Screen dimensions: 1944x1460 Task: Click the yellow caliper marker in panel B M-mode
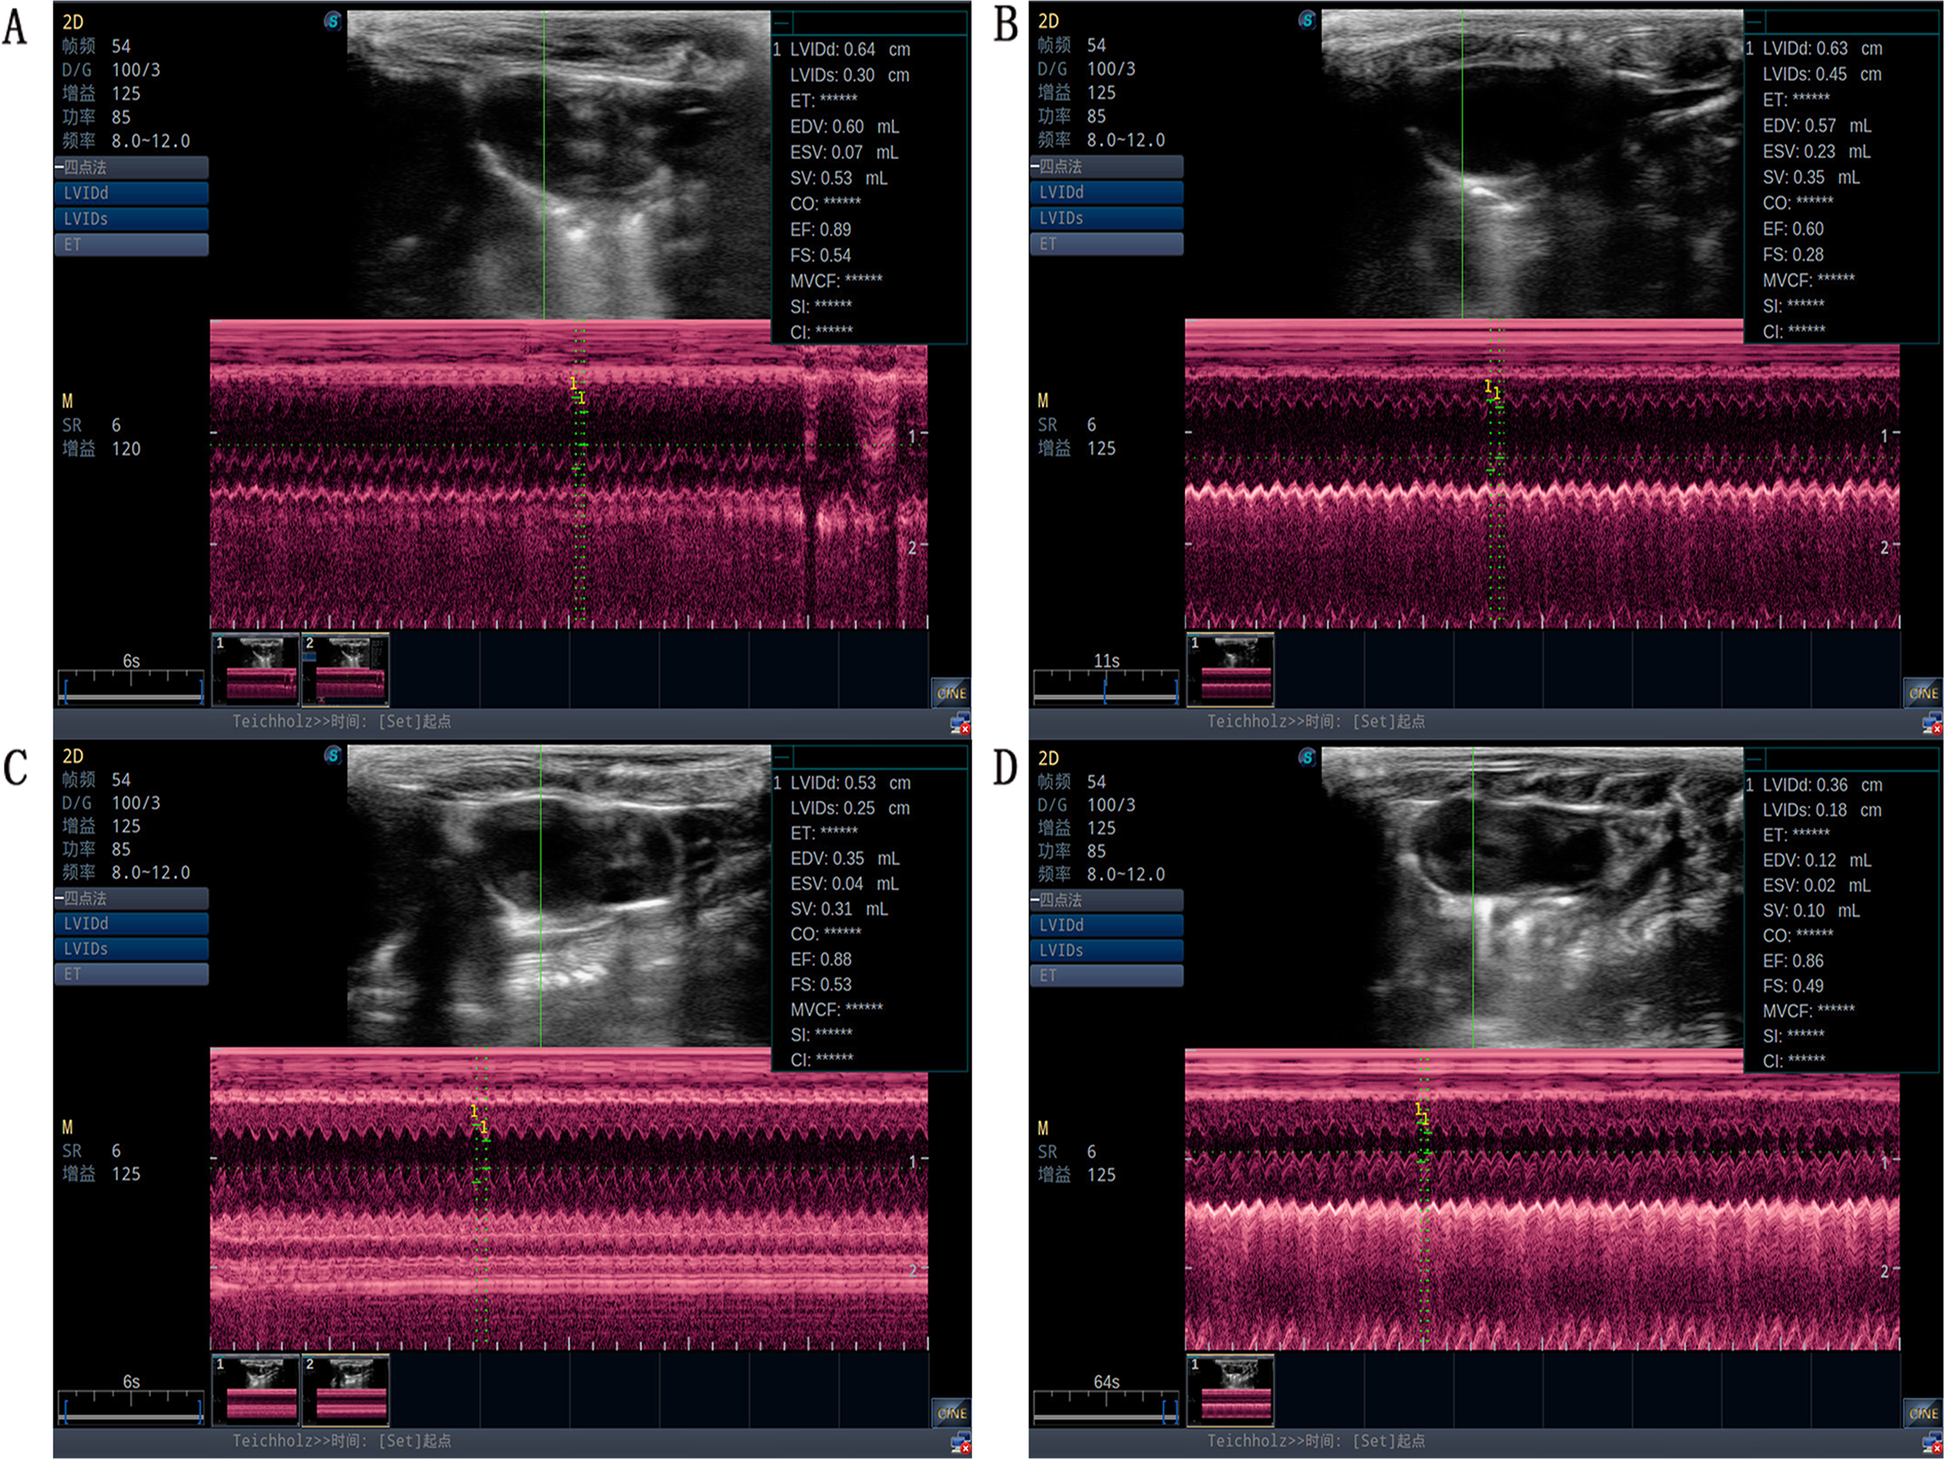pyautogui.click(x=1492, y=391)
